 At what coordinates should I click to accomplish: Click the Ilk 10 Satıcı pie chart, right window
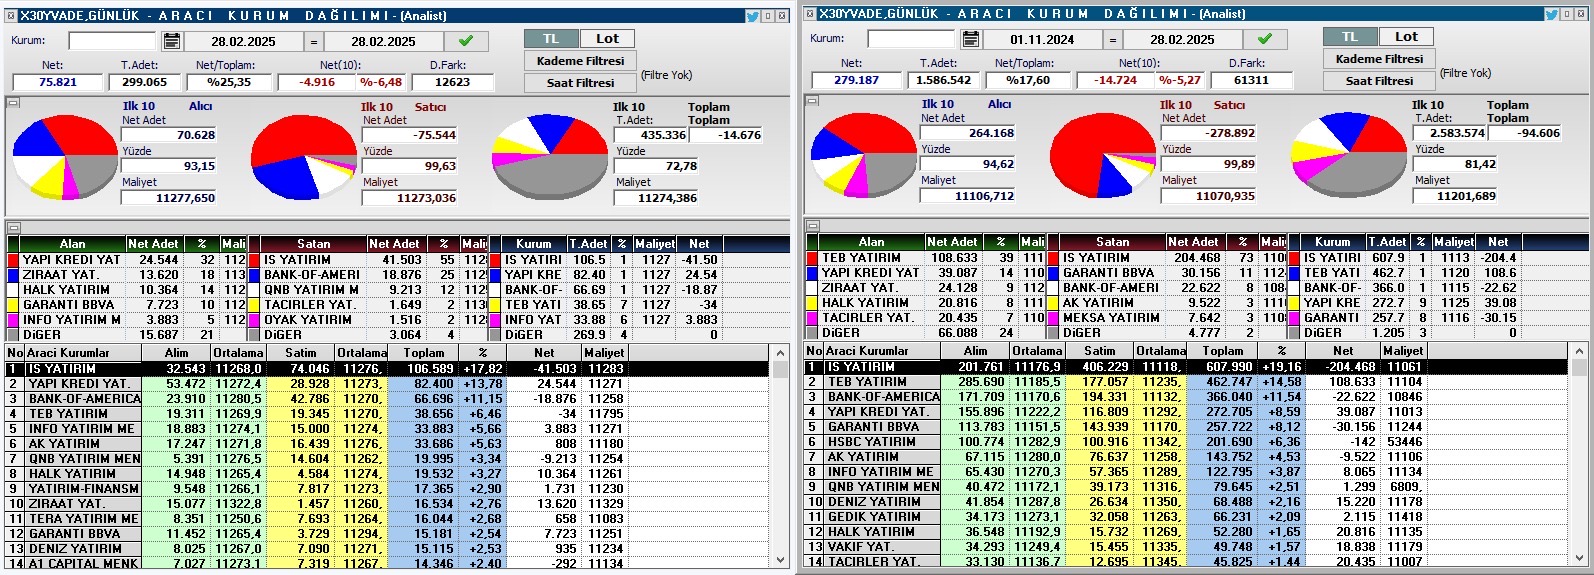[x=1103, y=155]
